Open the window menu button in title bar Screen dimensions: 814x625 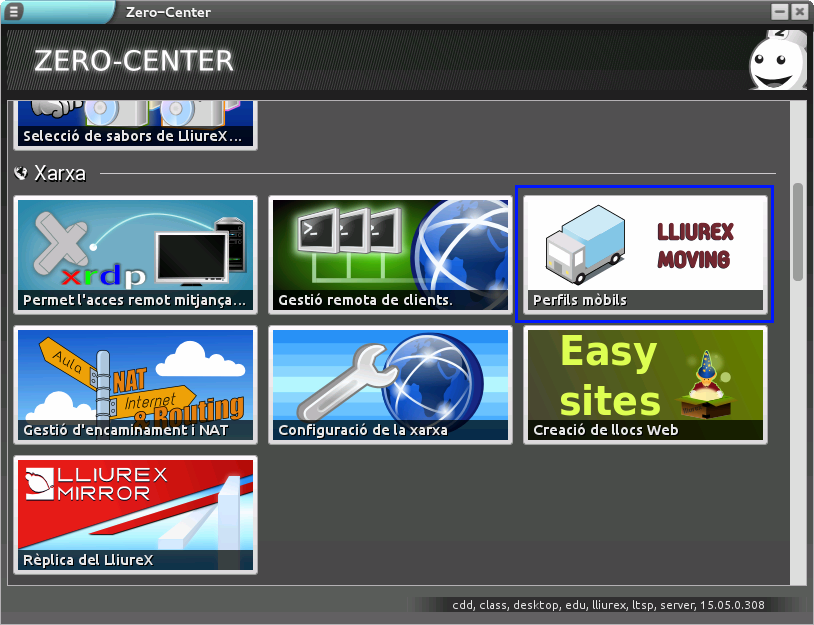point(14,12)
